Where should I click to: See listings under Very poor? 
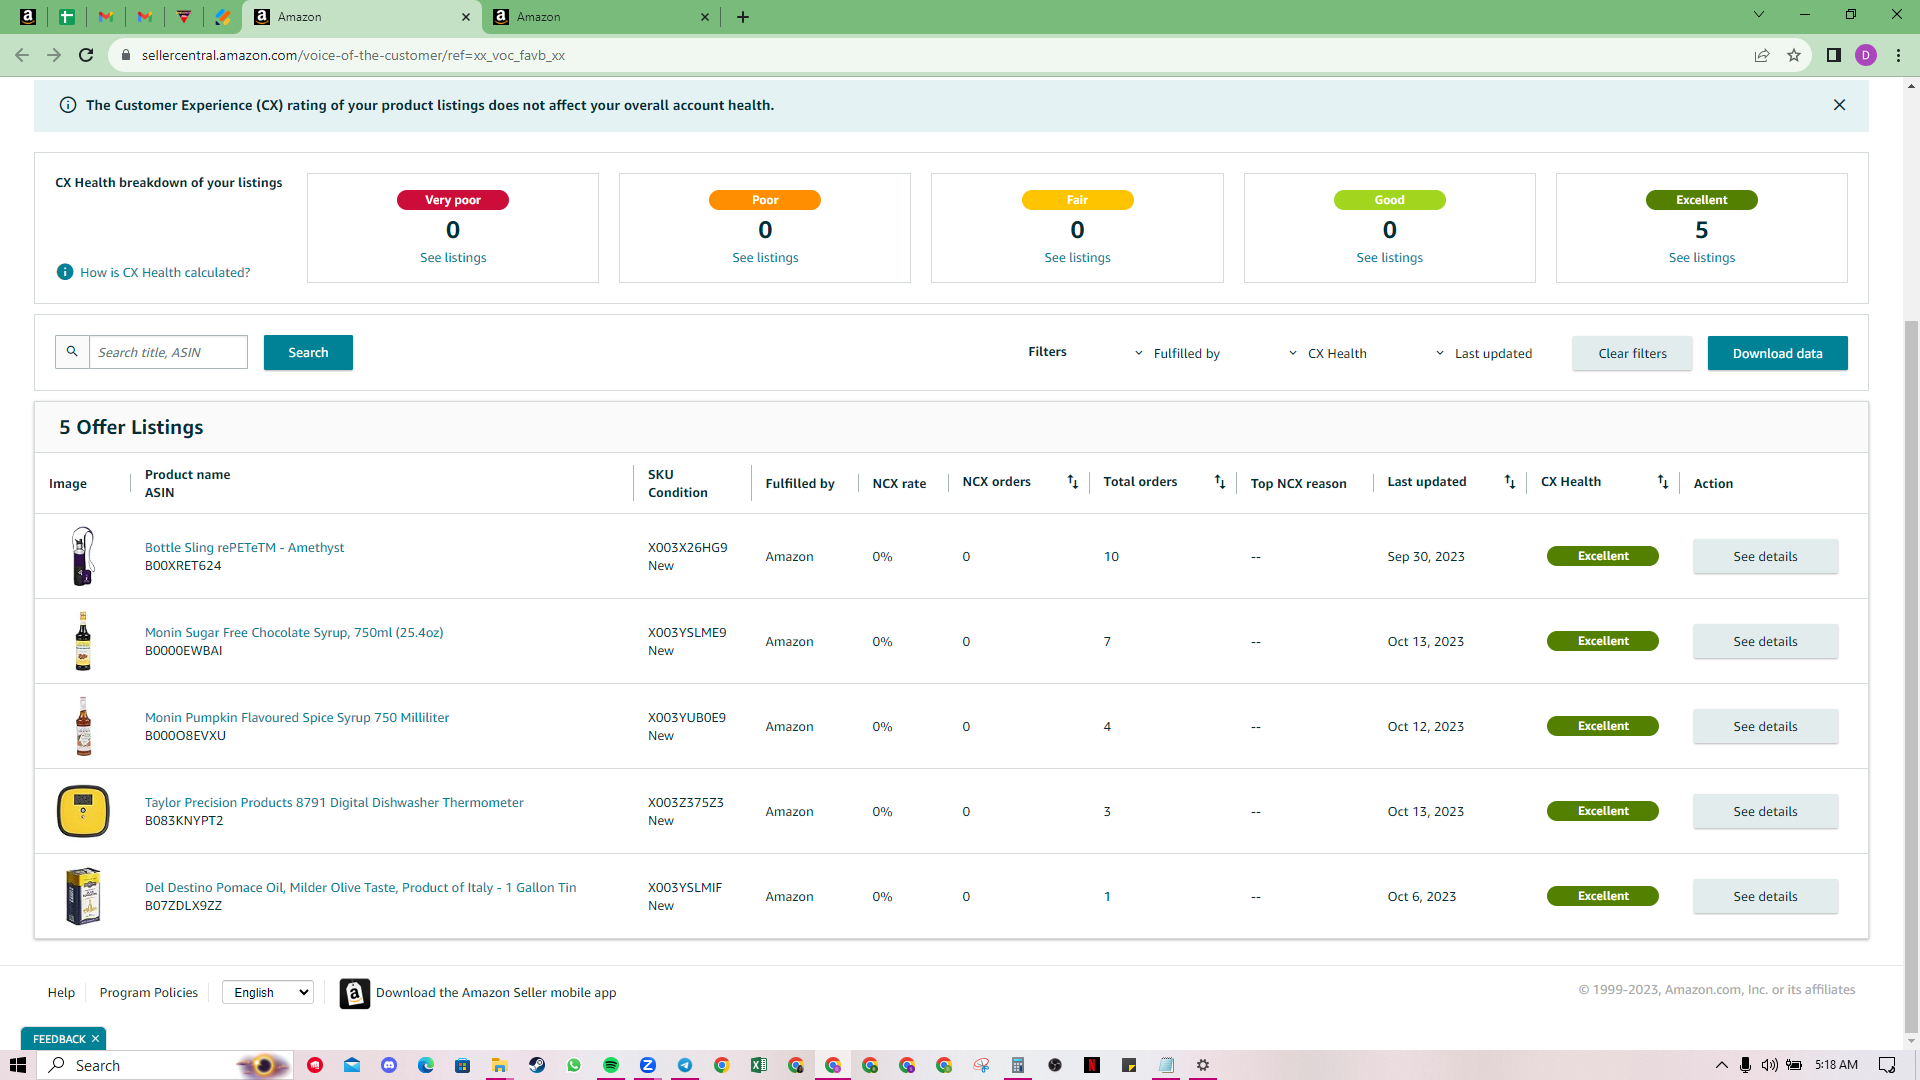(x=453, y=258)
